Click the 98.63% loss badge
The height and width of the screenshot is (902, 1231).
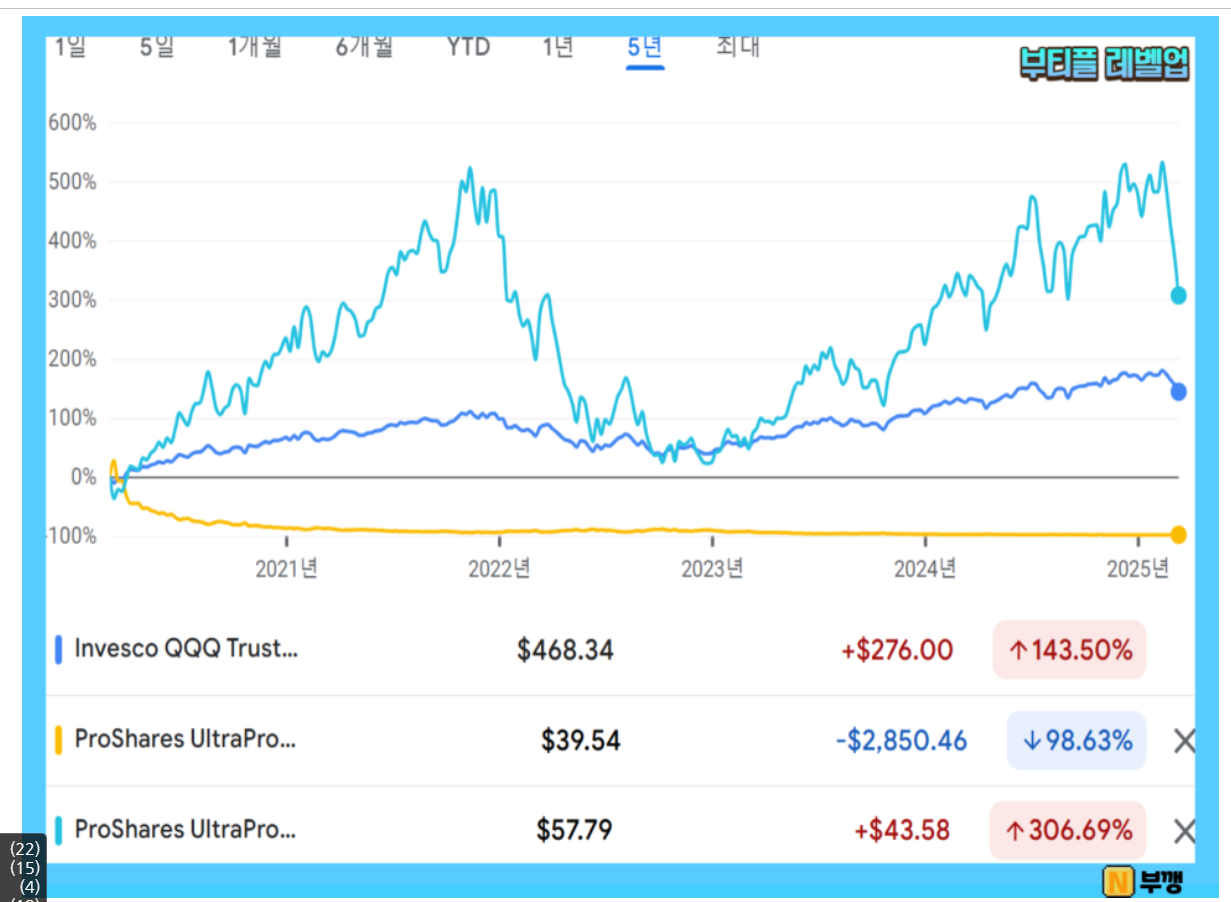click(1076, 741)
